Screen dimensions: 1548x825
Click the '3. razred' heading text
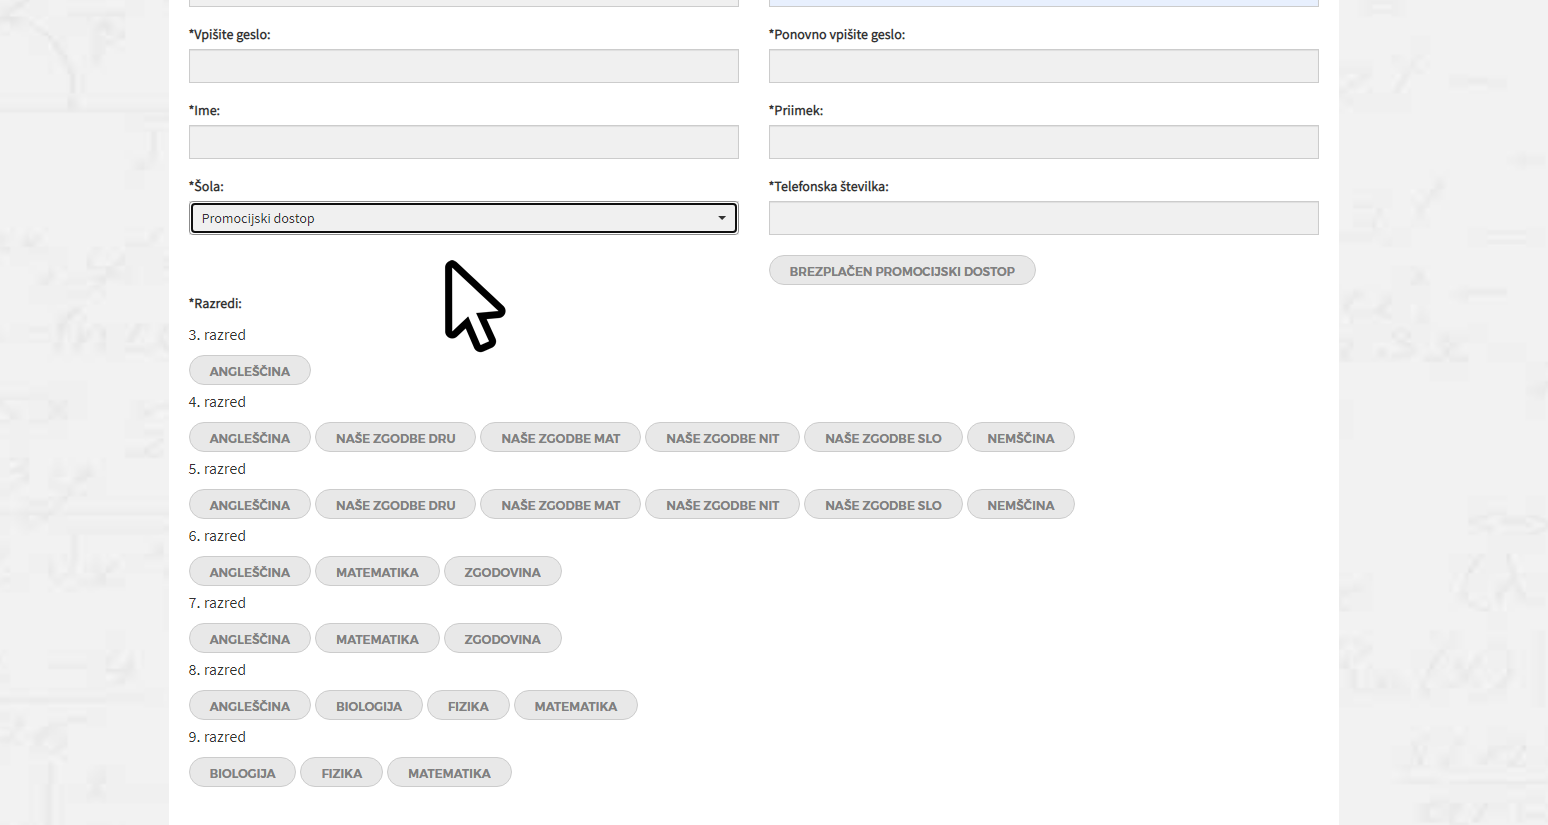pos(217,335)
